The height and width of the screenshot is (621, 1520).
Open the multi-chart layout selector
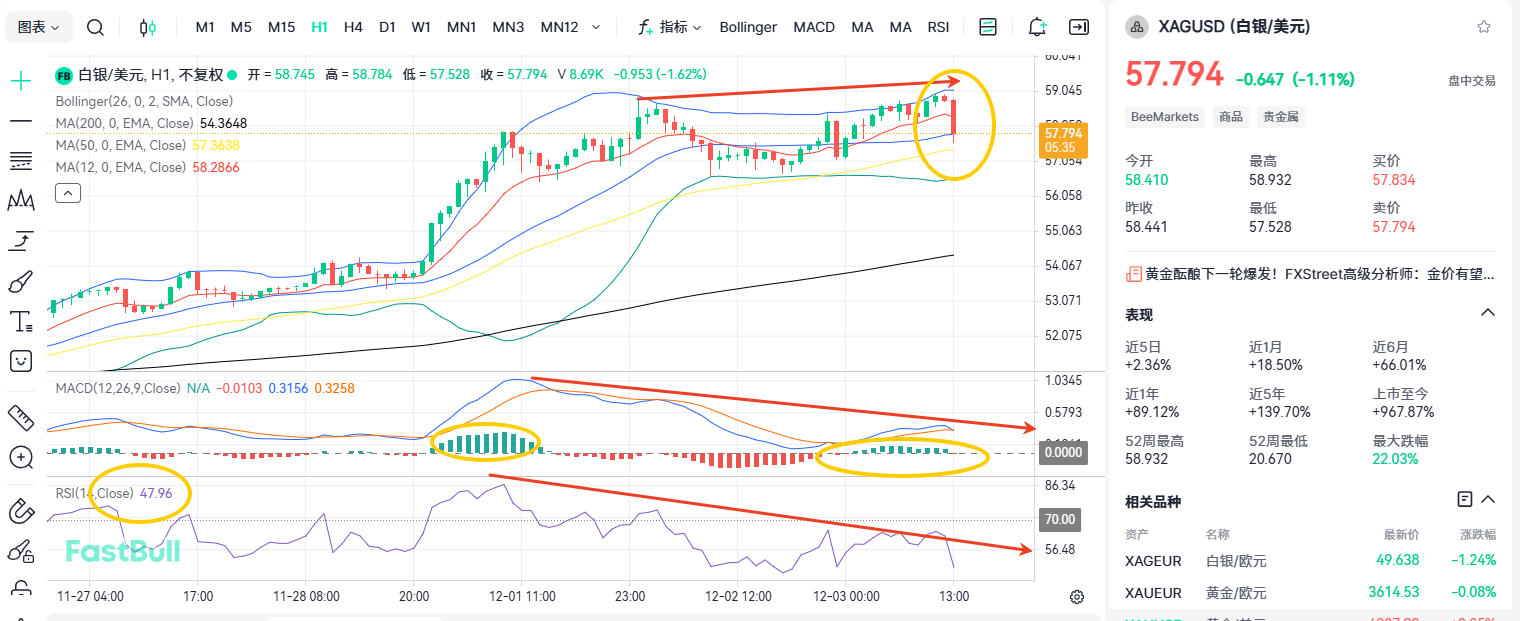[x=988, y=27]
